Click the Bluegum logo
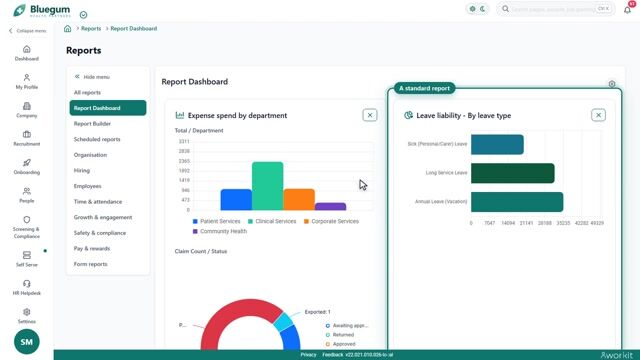The width and height of the screenshot is (640, 360). [x=42, y=10]
